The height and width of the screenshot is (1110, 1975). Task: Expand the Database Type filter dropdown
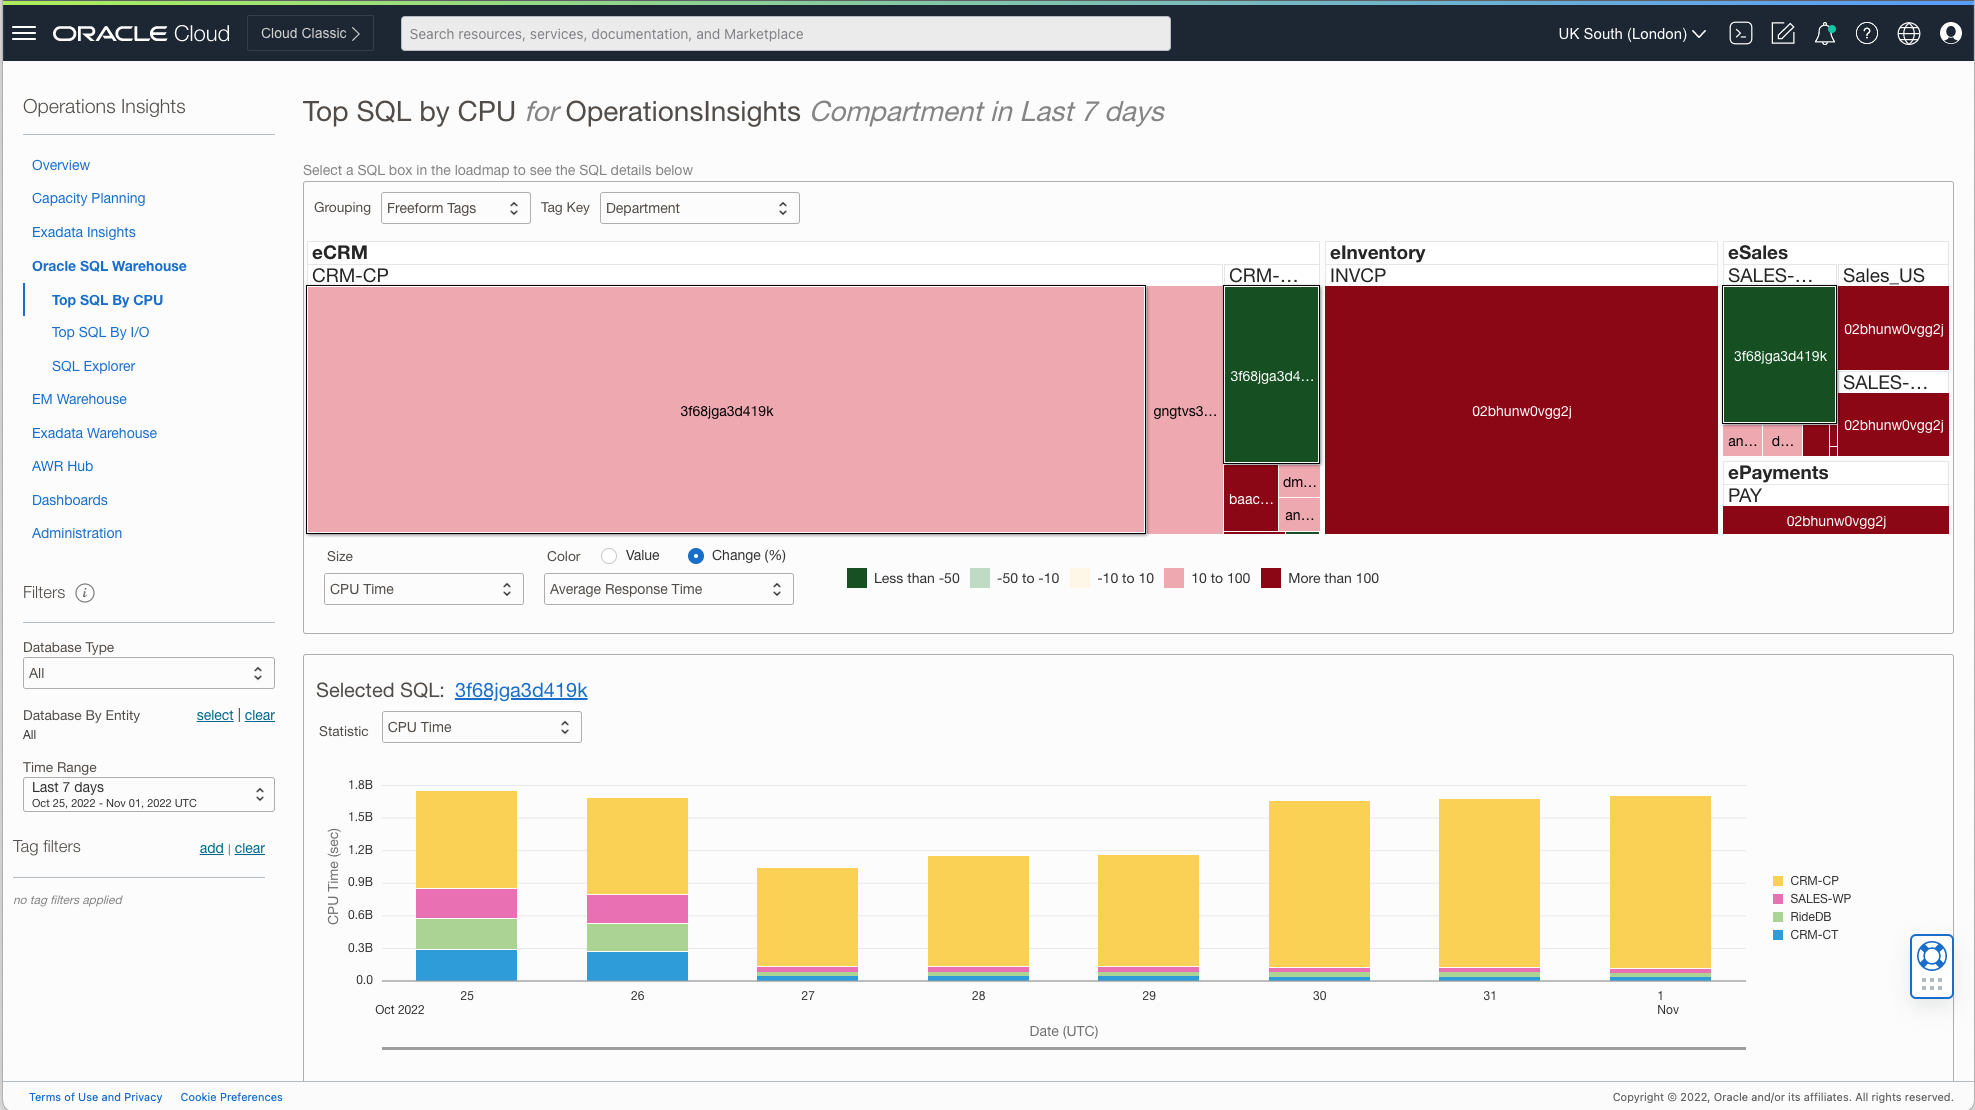click(x=148, y=673)
